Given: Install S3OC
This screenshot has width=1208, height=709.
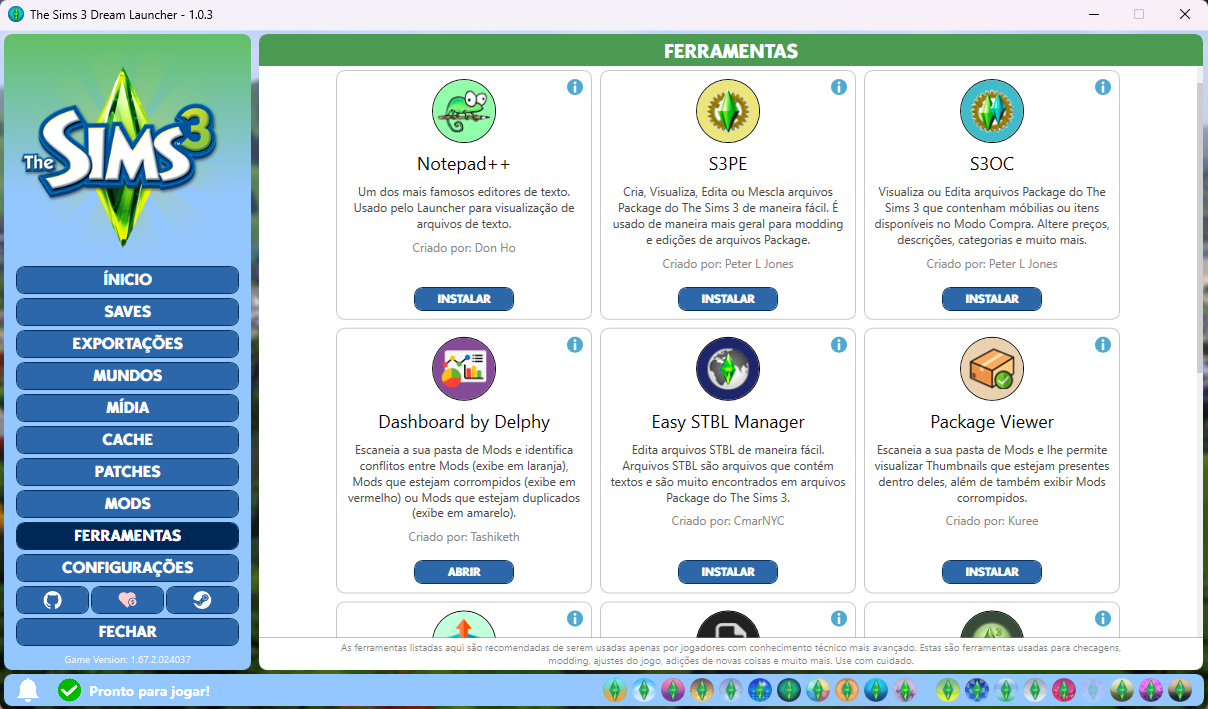Looking at the screenshot, I should (x=992, y=299).
